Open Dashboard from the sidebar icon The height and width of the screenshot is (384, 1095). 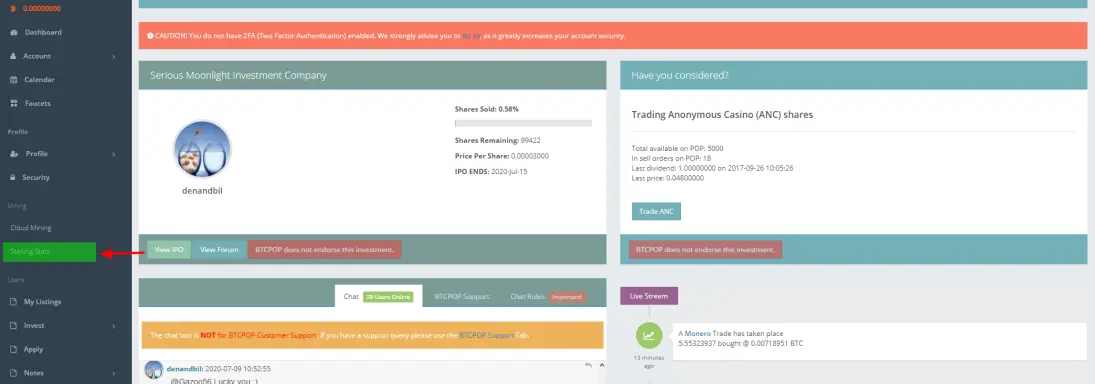pos(14,32)
